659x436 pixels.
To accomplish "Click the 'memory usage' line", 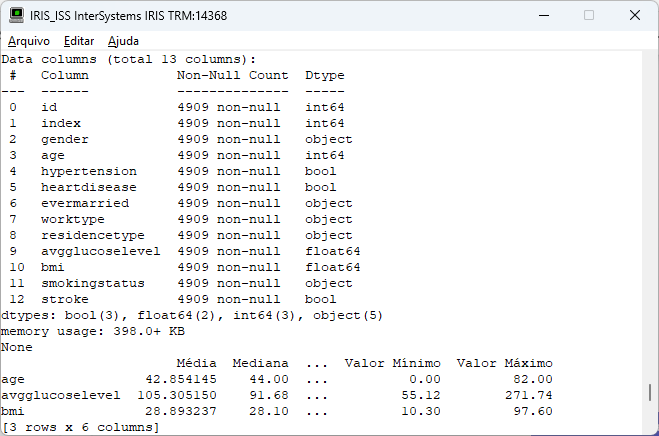I will (x=92, y=331).
